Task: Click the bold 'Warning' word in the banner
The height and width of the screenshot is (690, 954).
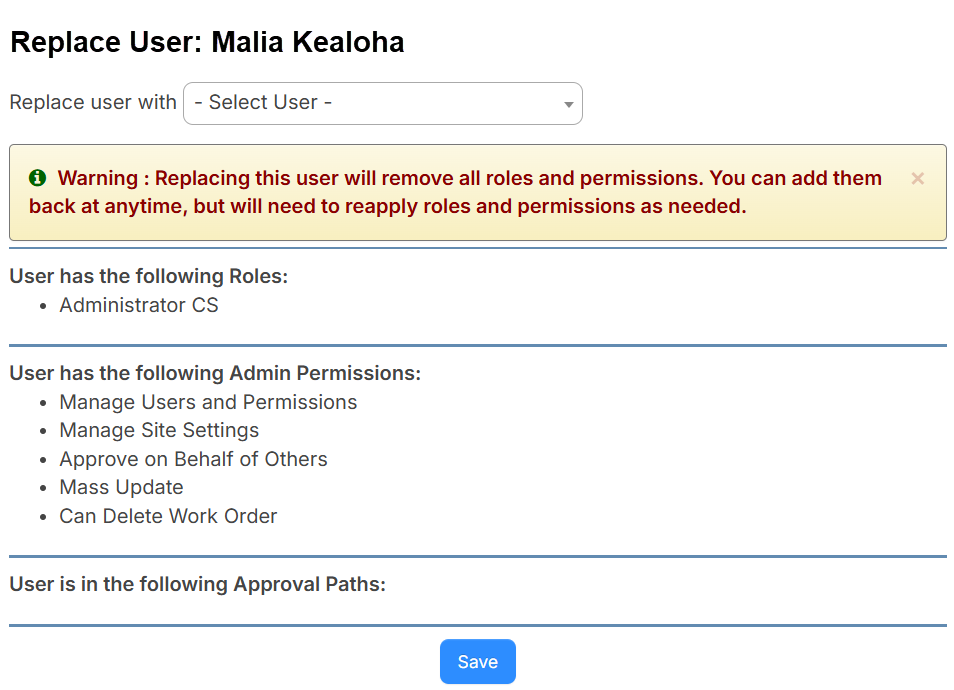Action: point(93,178)
